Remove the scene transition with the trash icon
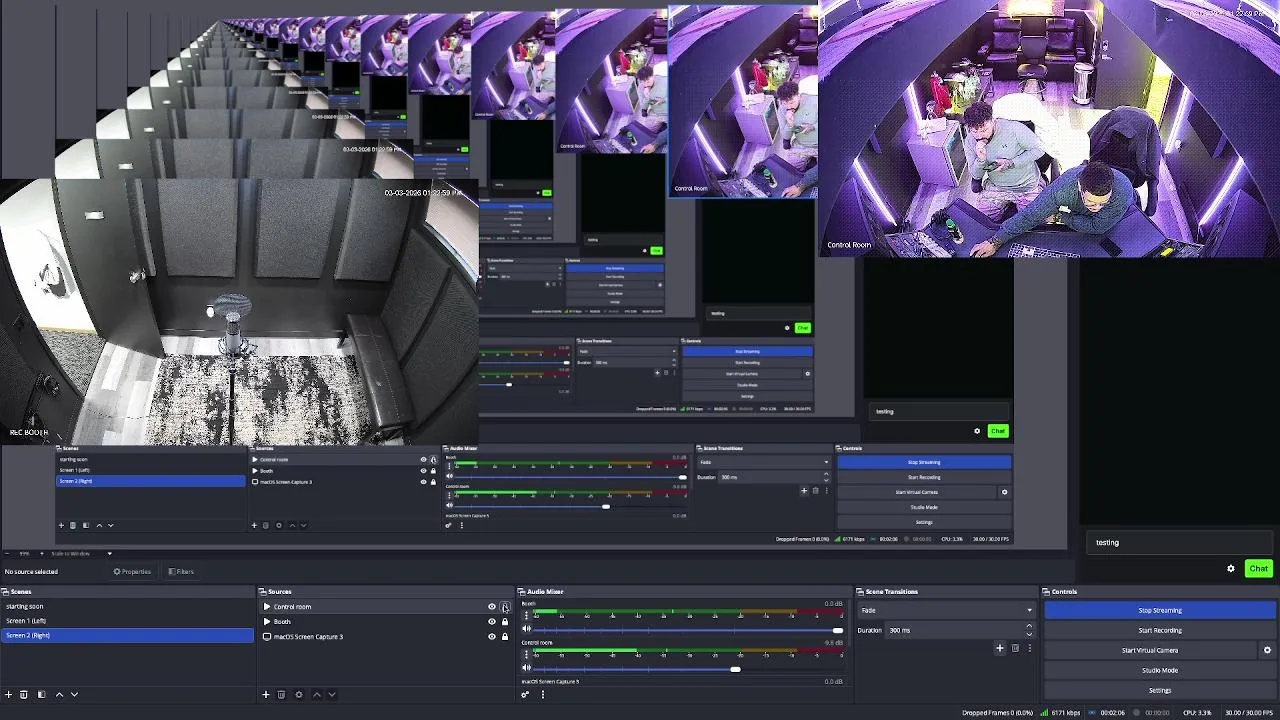The width and height of the screenshot is (1280, 720). [1015, 648]
